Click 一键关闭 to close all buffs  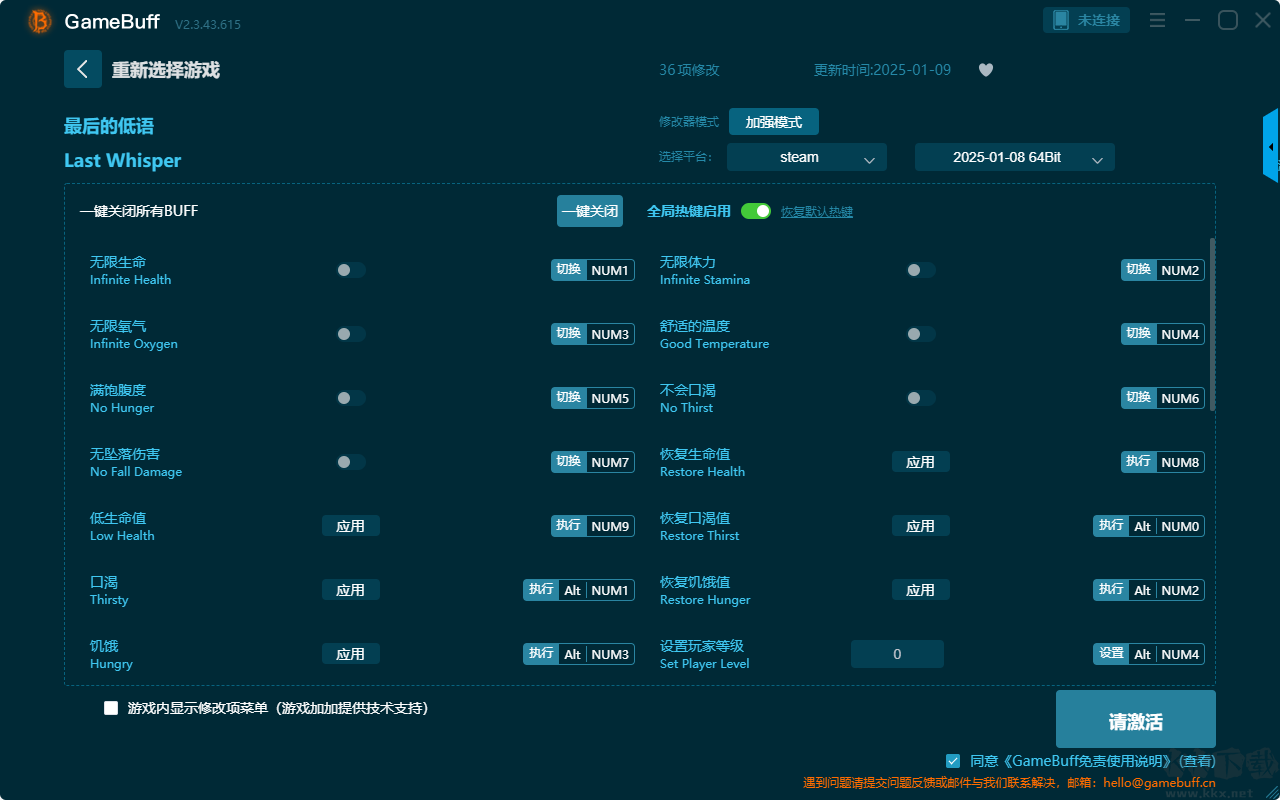coord(590,211)
